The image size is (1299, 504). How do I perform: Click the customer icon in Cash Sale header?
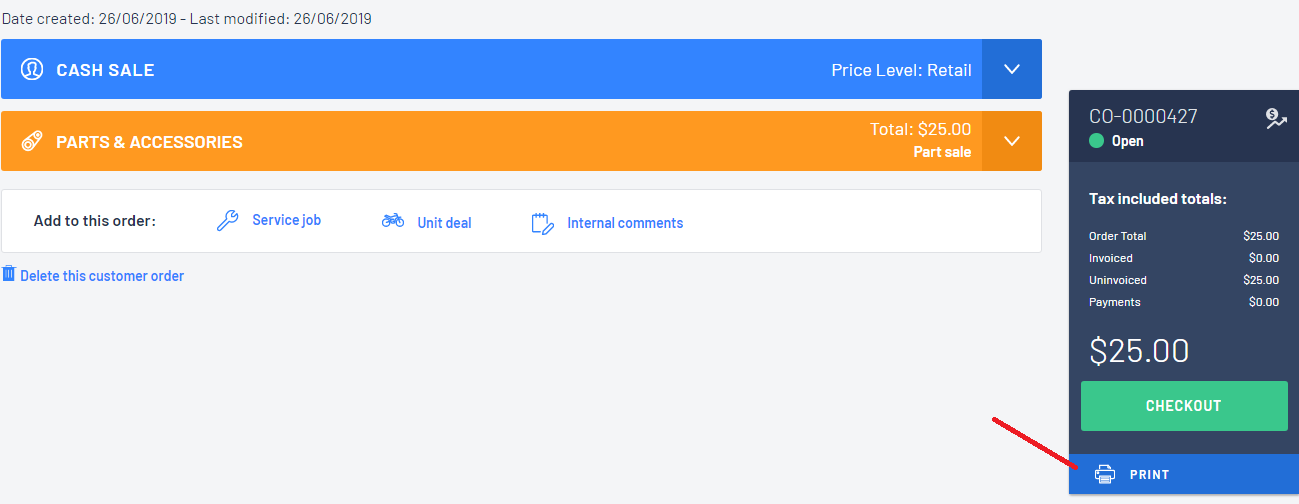(32, 69)
